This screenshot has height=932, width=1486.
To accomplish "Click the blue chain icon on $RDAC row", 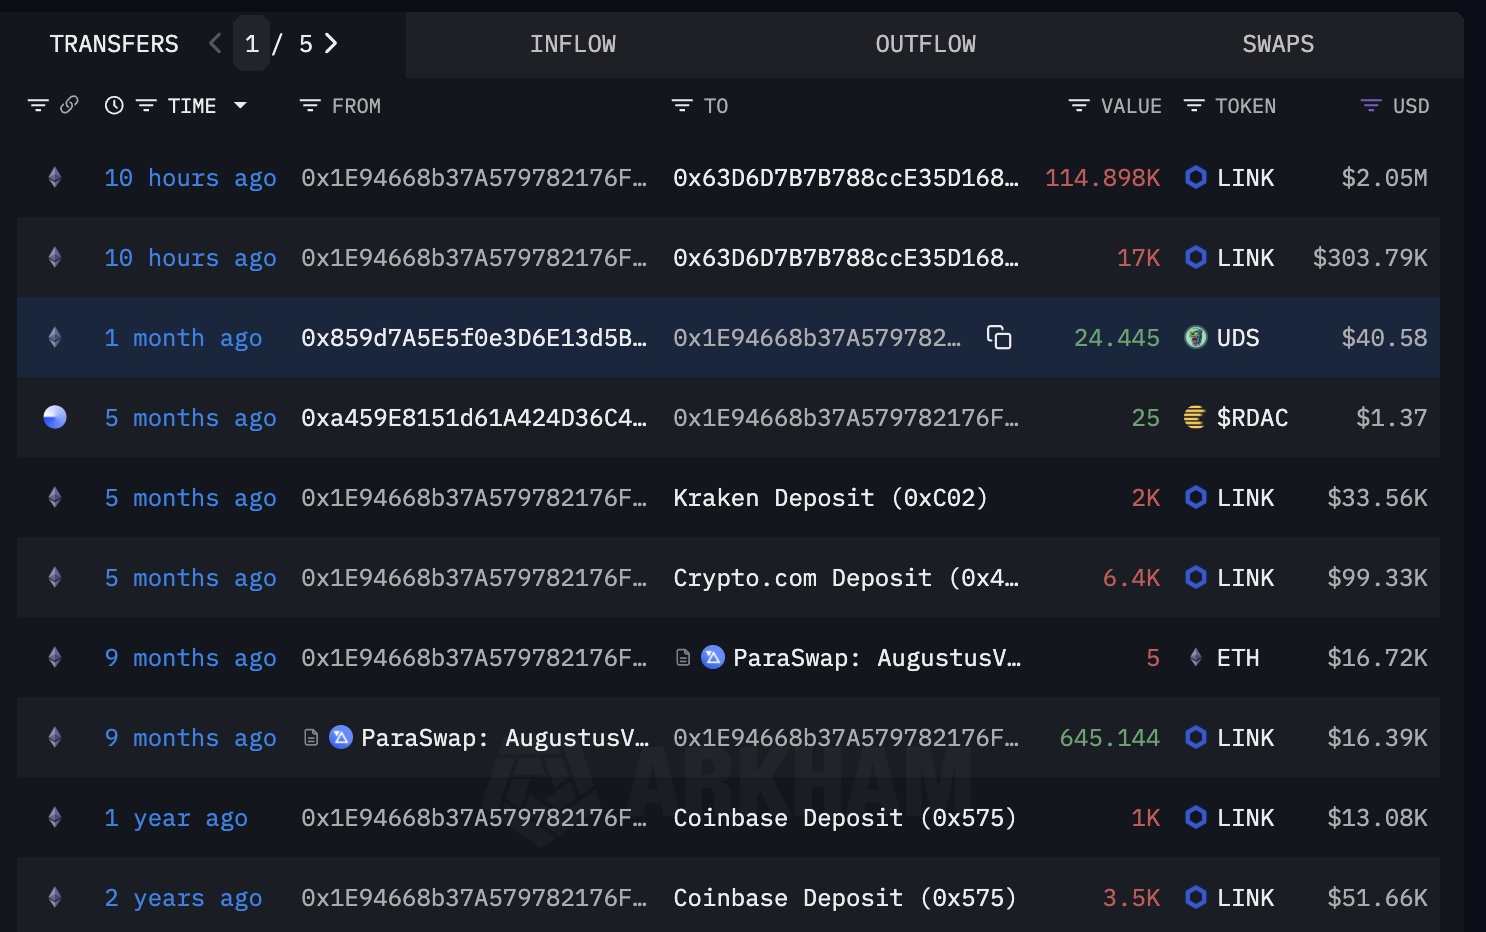I will (55, 418).
